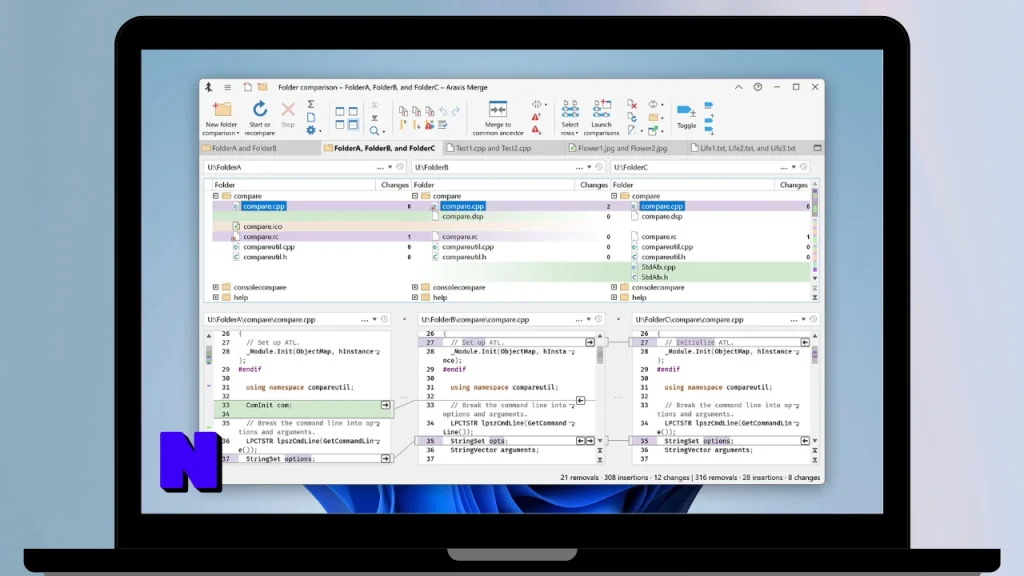Click the redo arrow icon

(x=456, y=111)
